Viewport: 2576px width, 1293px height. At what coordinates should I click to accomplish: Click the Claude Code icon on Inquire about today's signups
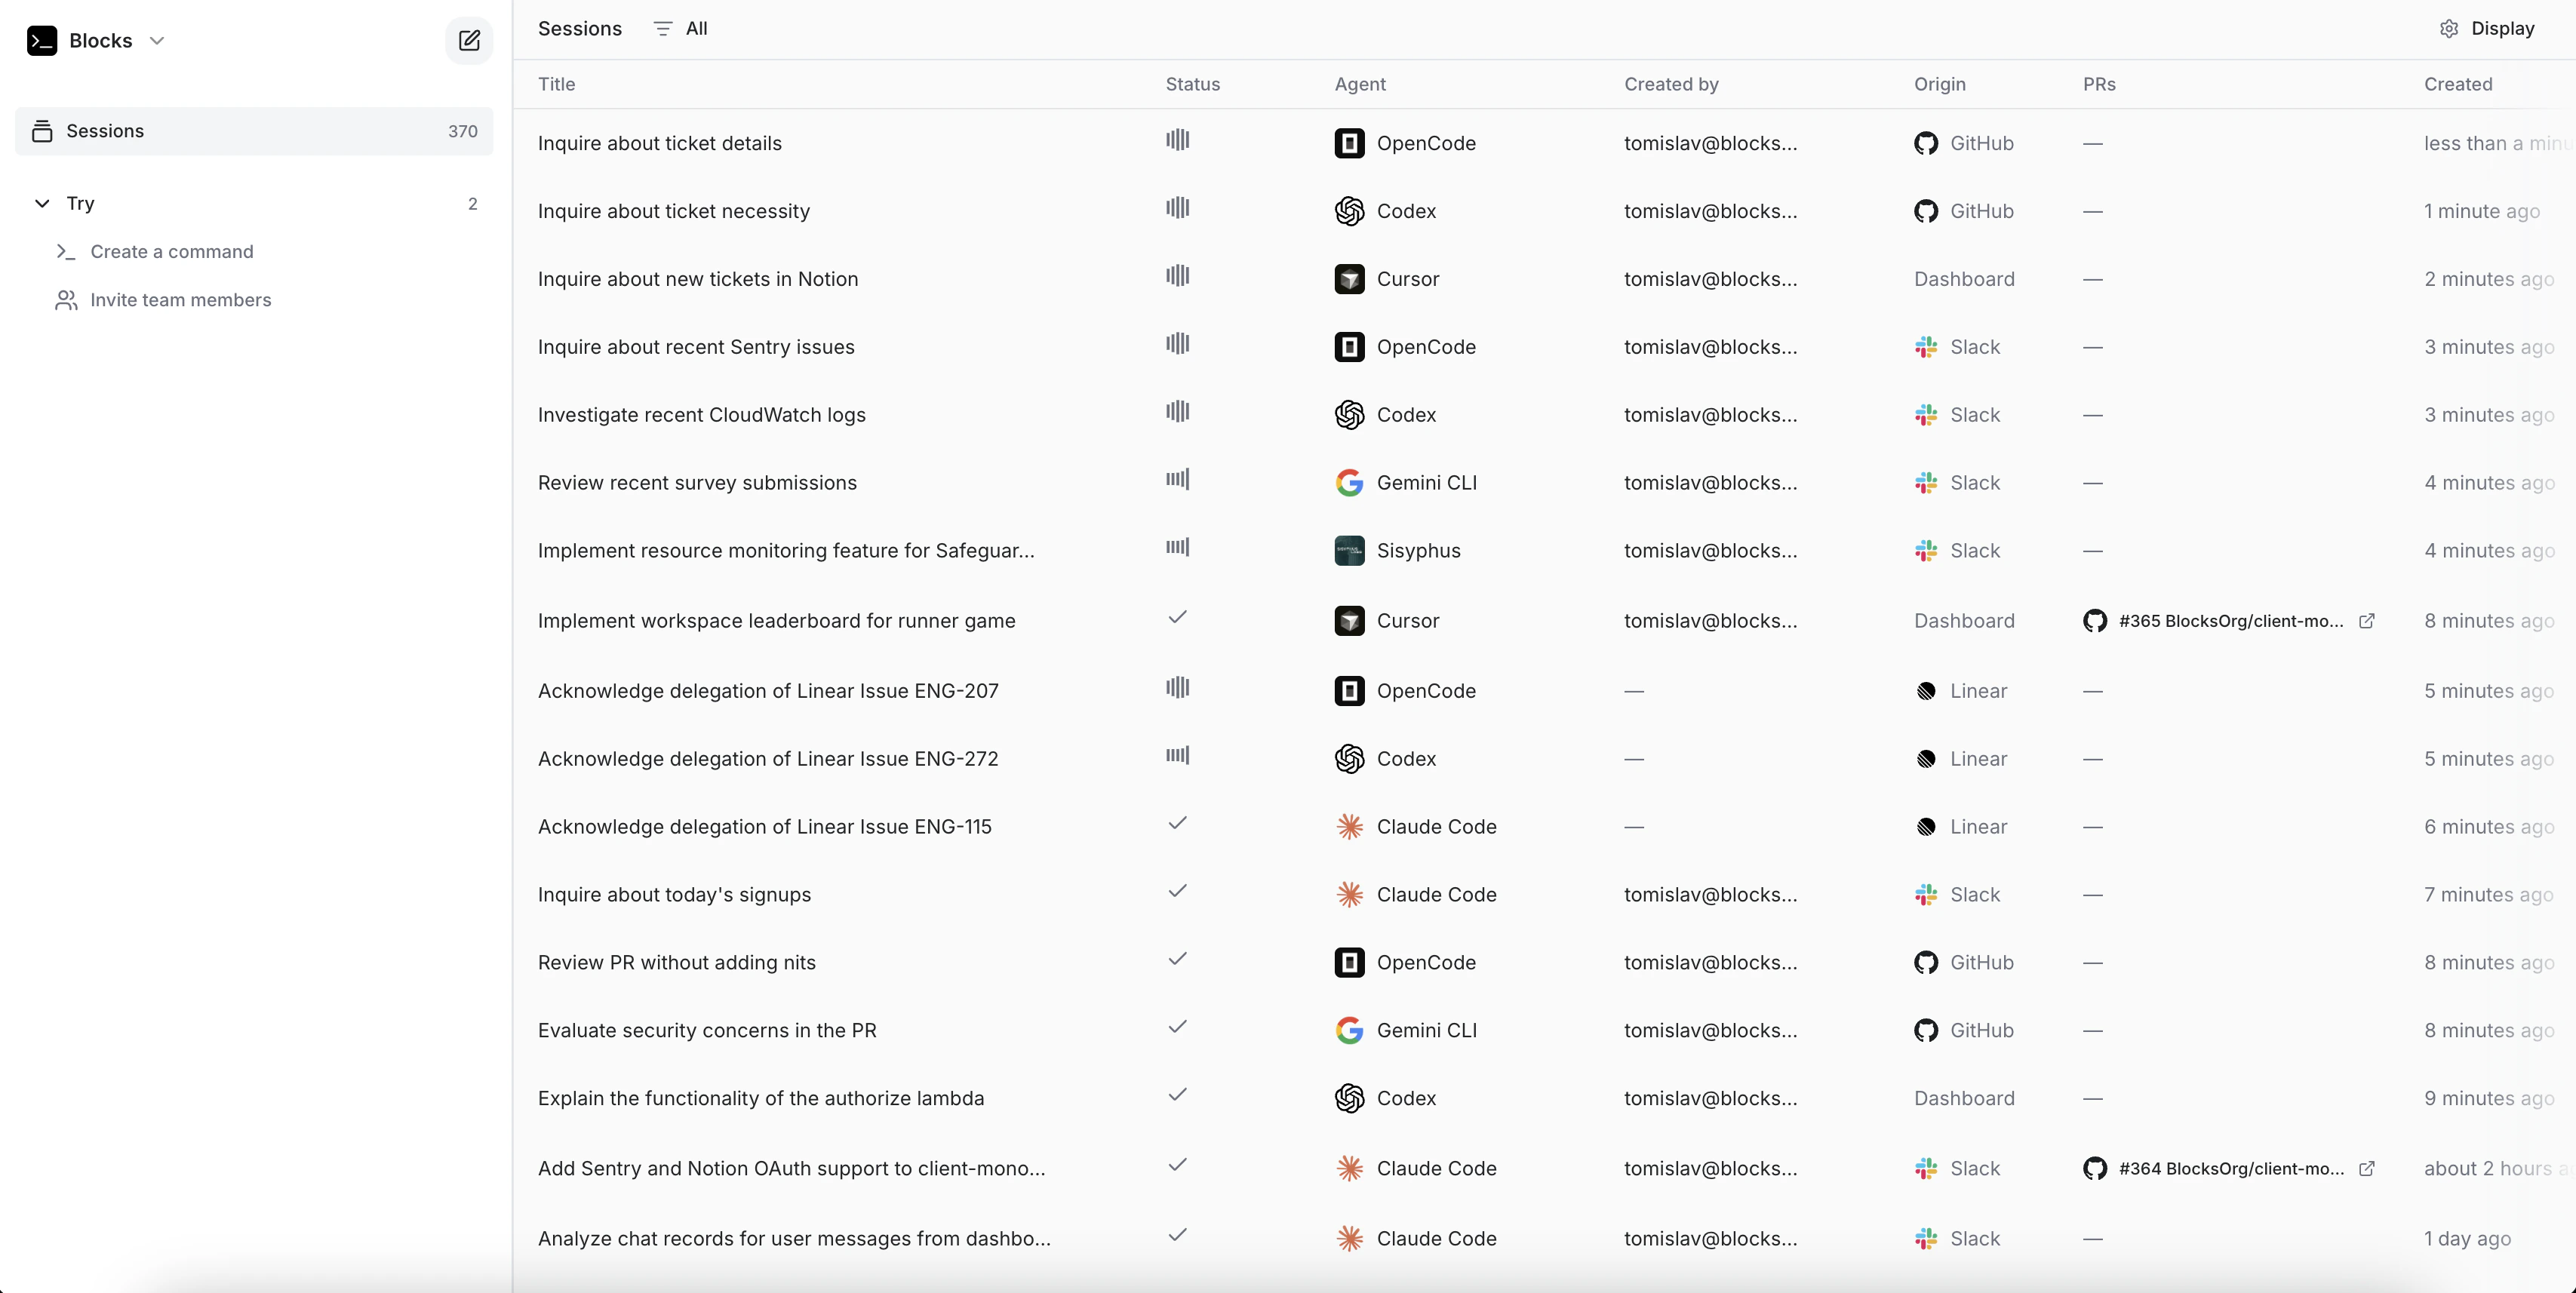pyautogui.click(x=1351, y=895)
